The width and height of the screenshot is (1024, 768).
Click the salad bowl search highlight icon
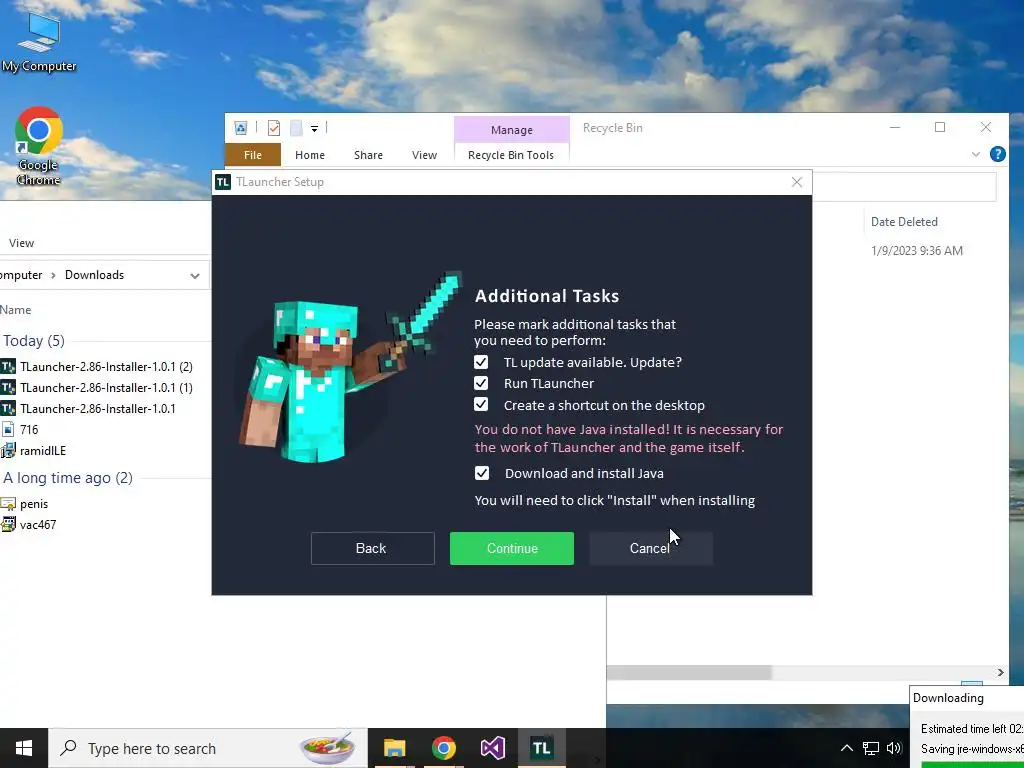[x=327, y=748]
